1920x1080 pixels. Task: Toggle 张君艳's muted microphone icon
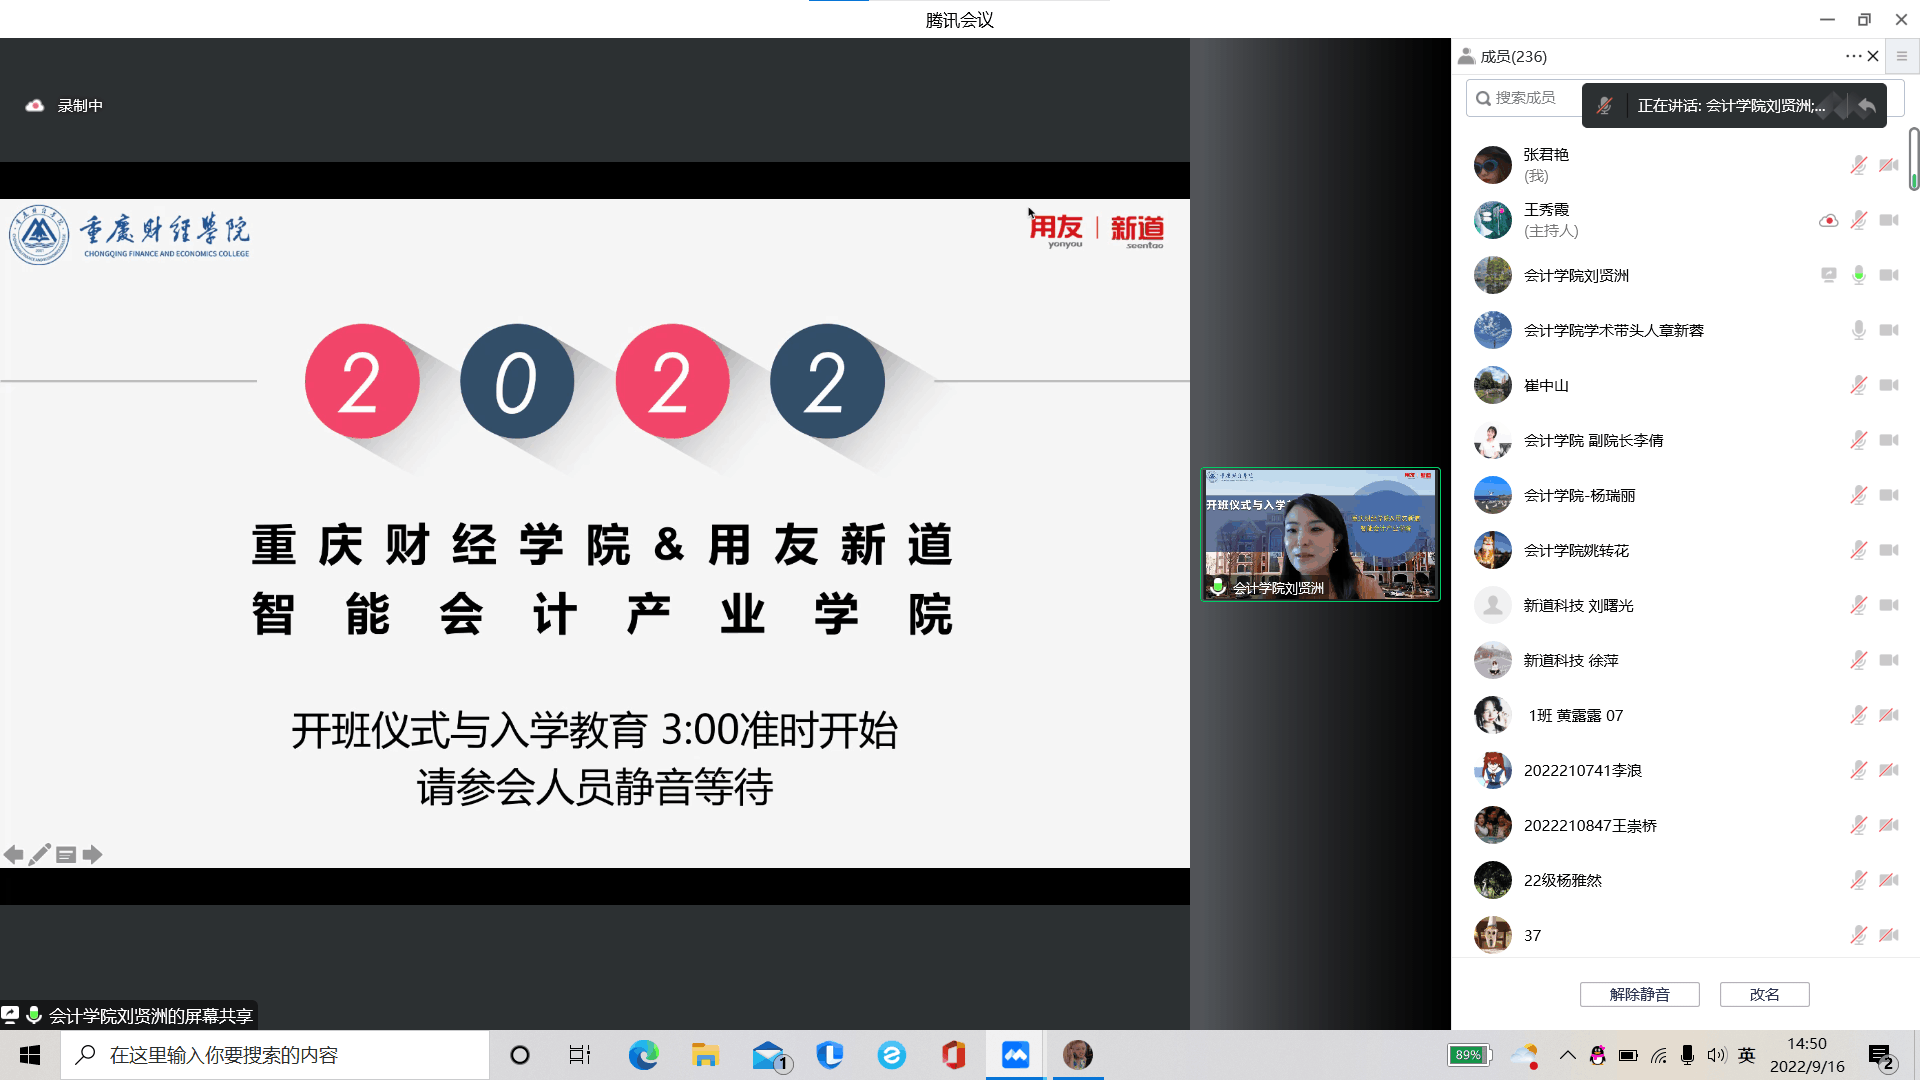click(1858, 165)
